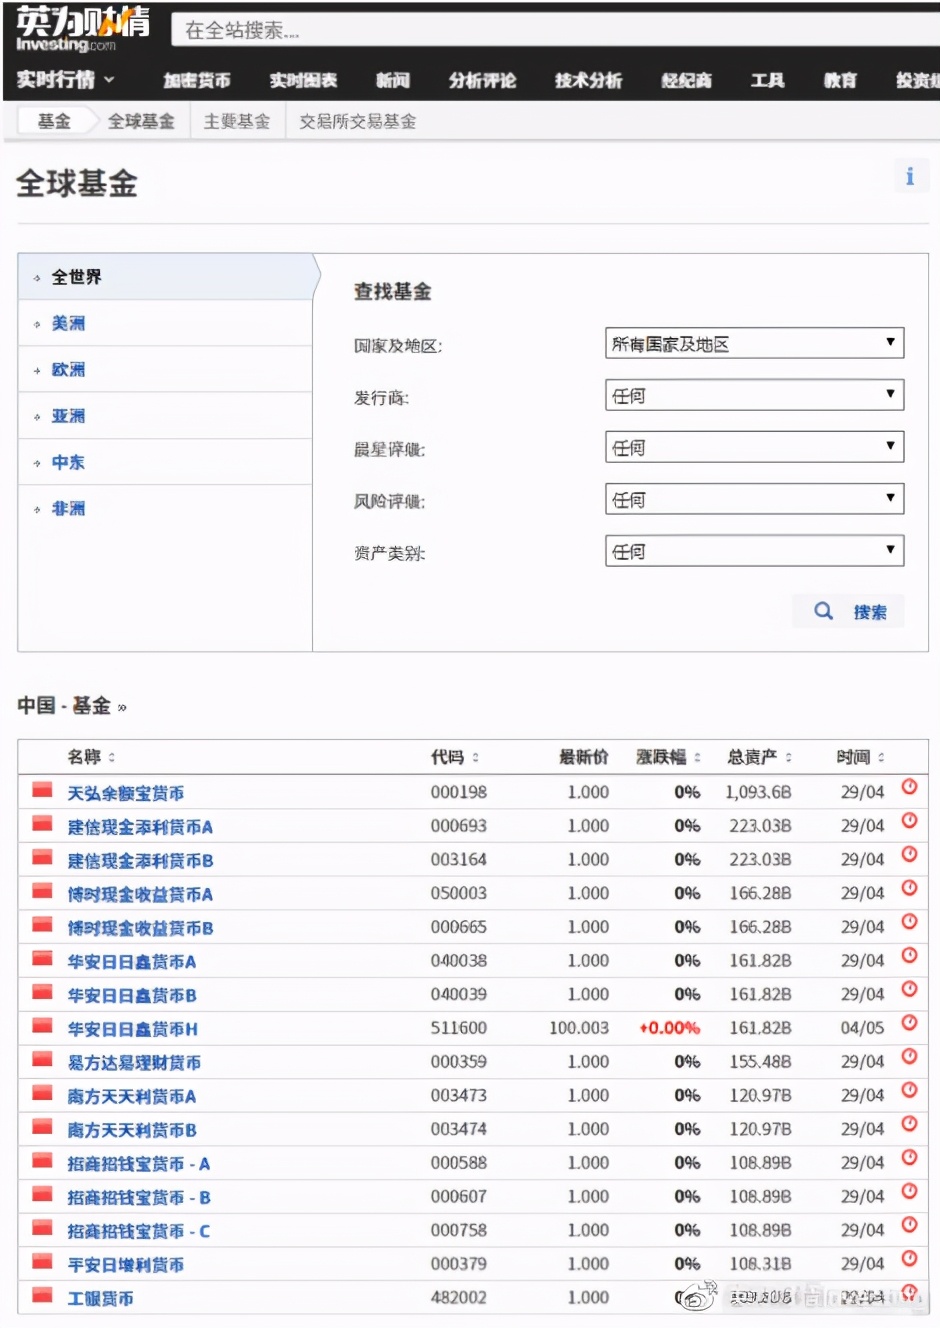
Task: Click the flag icon beside 建信现金添利货币A
Action: [x=41, y=826]
